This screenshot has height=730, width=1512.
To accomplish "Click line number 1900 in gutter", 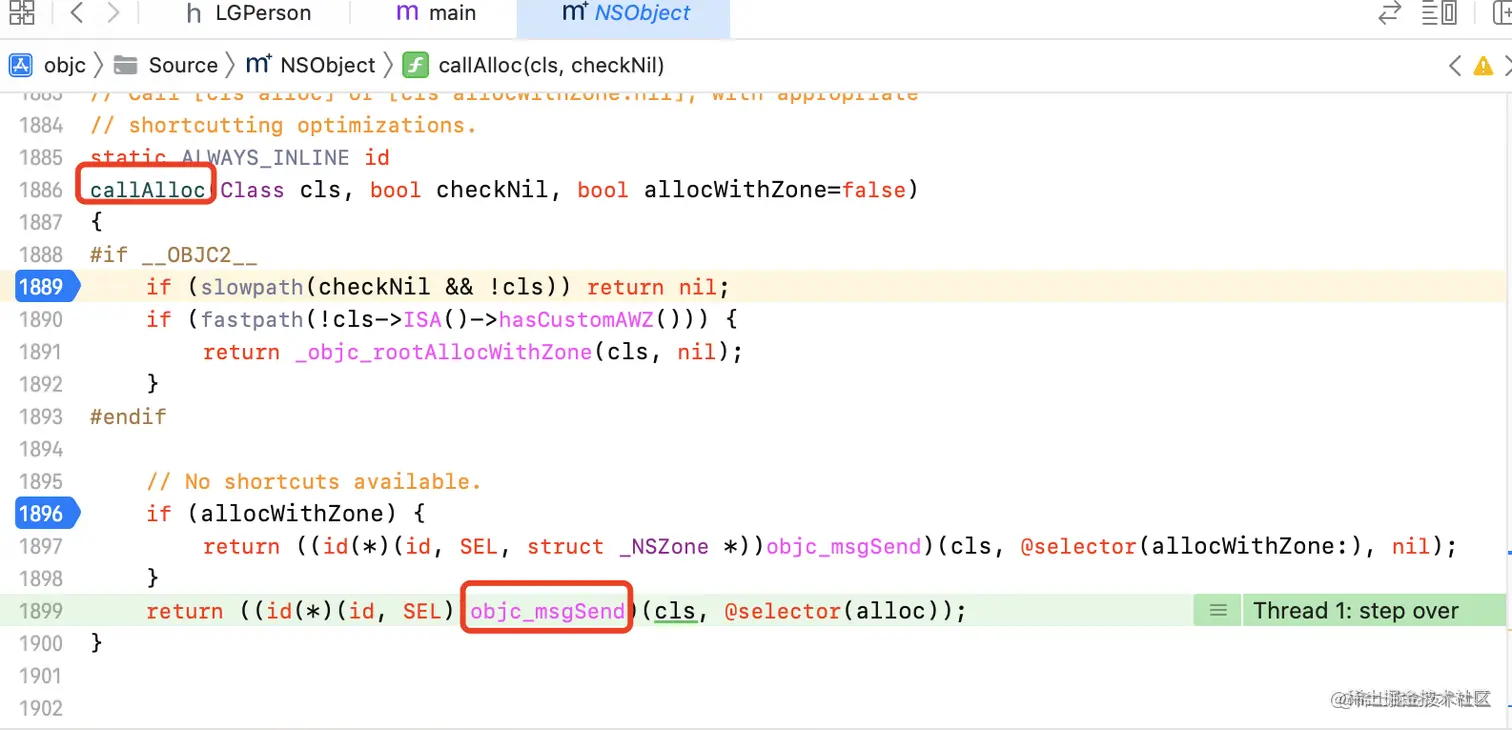I will pos(41,643).
